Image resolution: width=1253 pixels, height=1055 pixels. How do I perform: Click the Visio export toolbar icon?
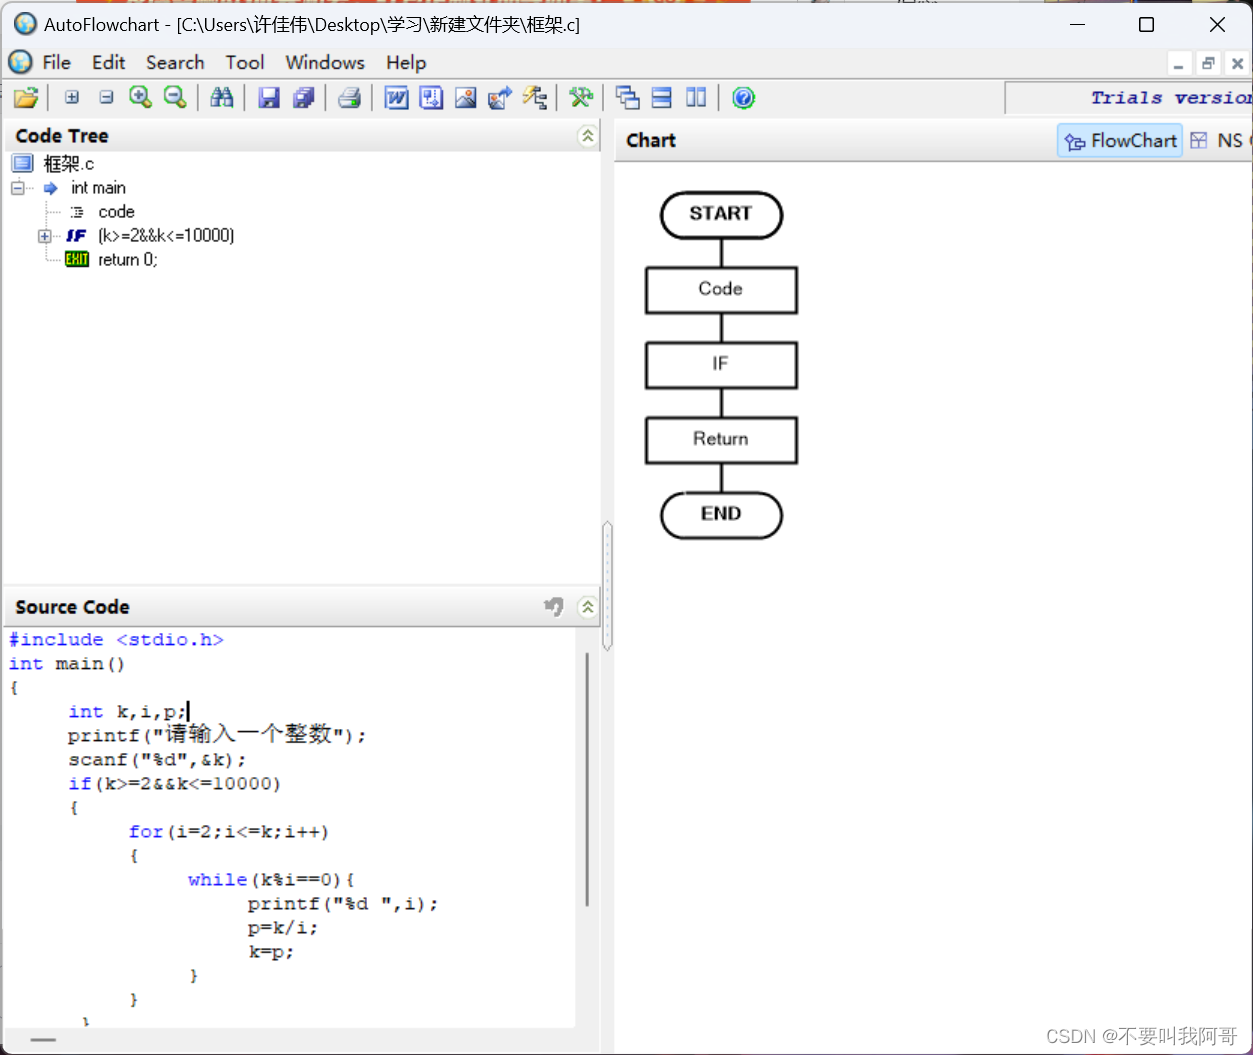pos(431,98)
